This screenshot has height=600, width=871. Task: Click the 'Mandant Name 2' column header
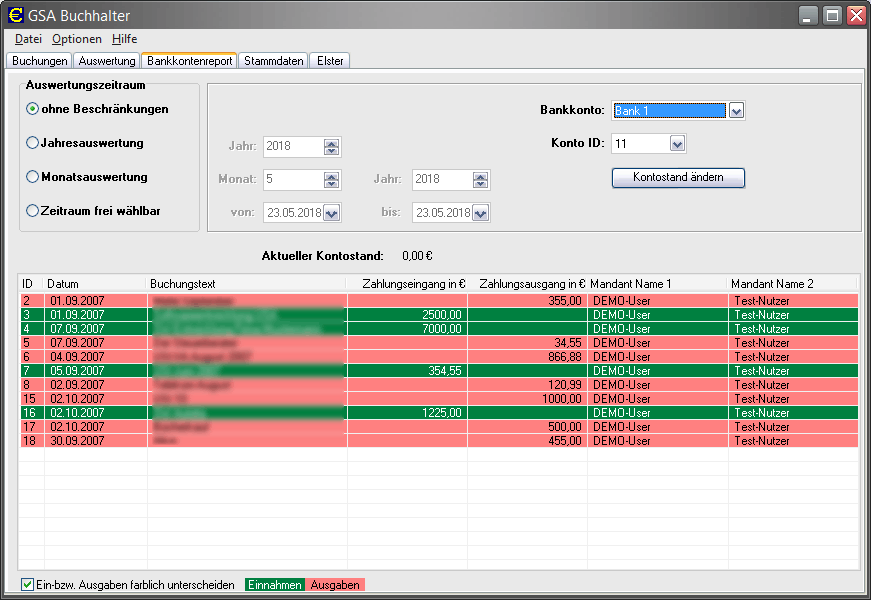point(793,284)
